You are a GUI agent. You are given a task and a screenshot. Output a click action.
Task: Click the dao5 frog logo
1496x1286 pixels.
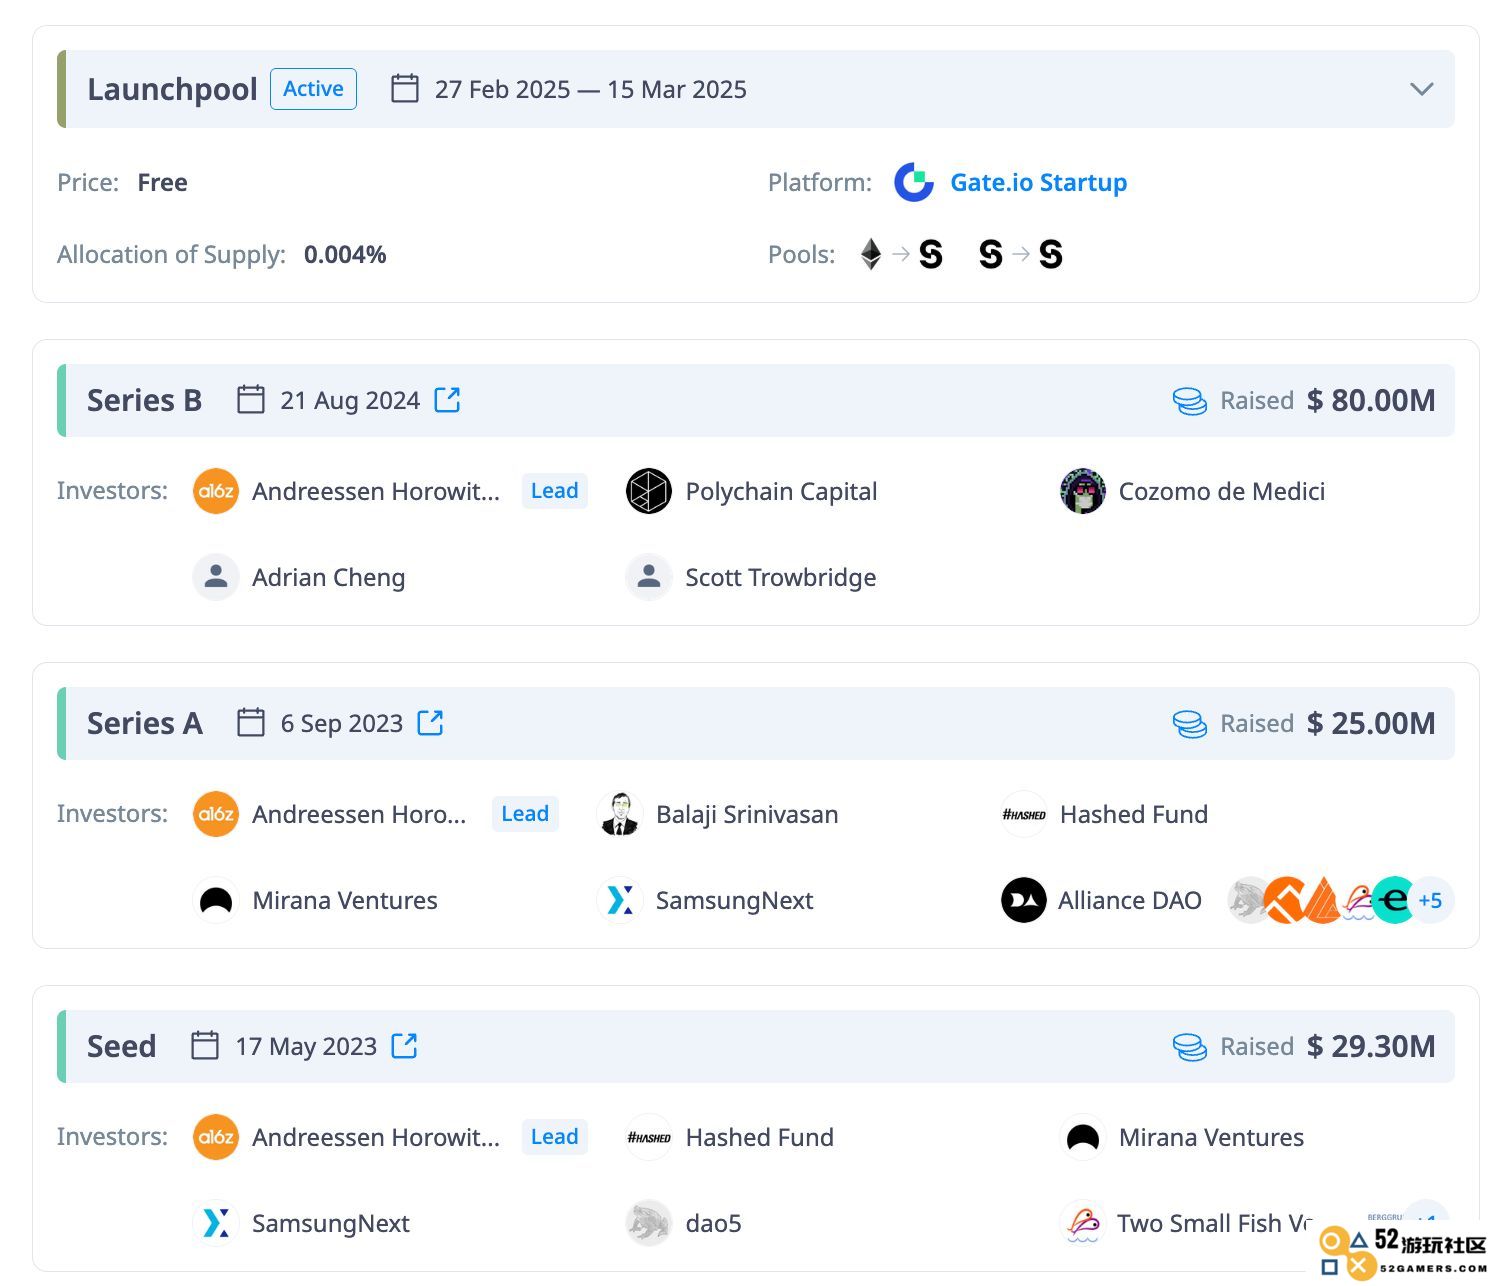(x=649, y=1223)
